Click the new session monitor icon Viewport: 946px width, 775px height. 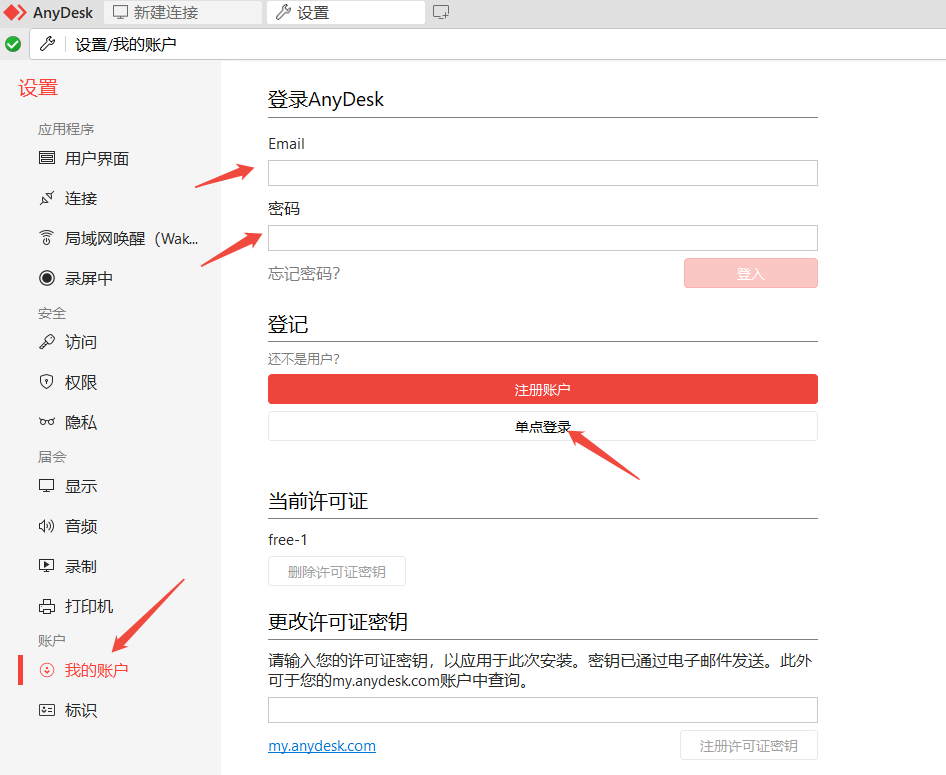point(441,13)
